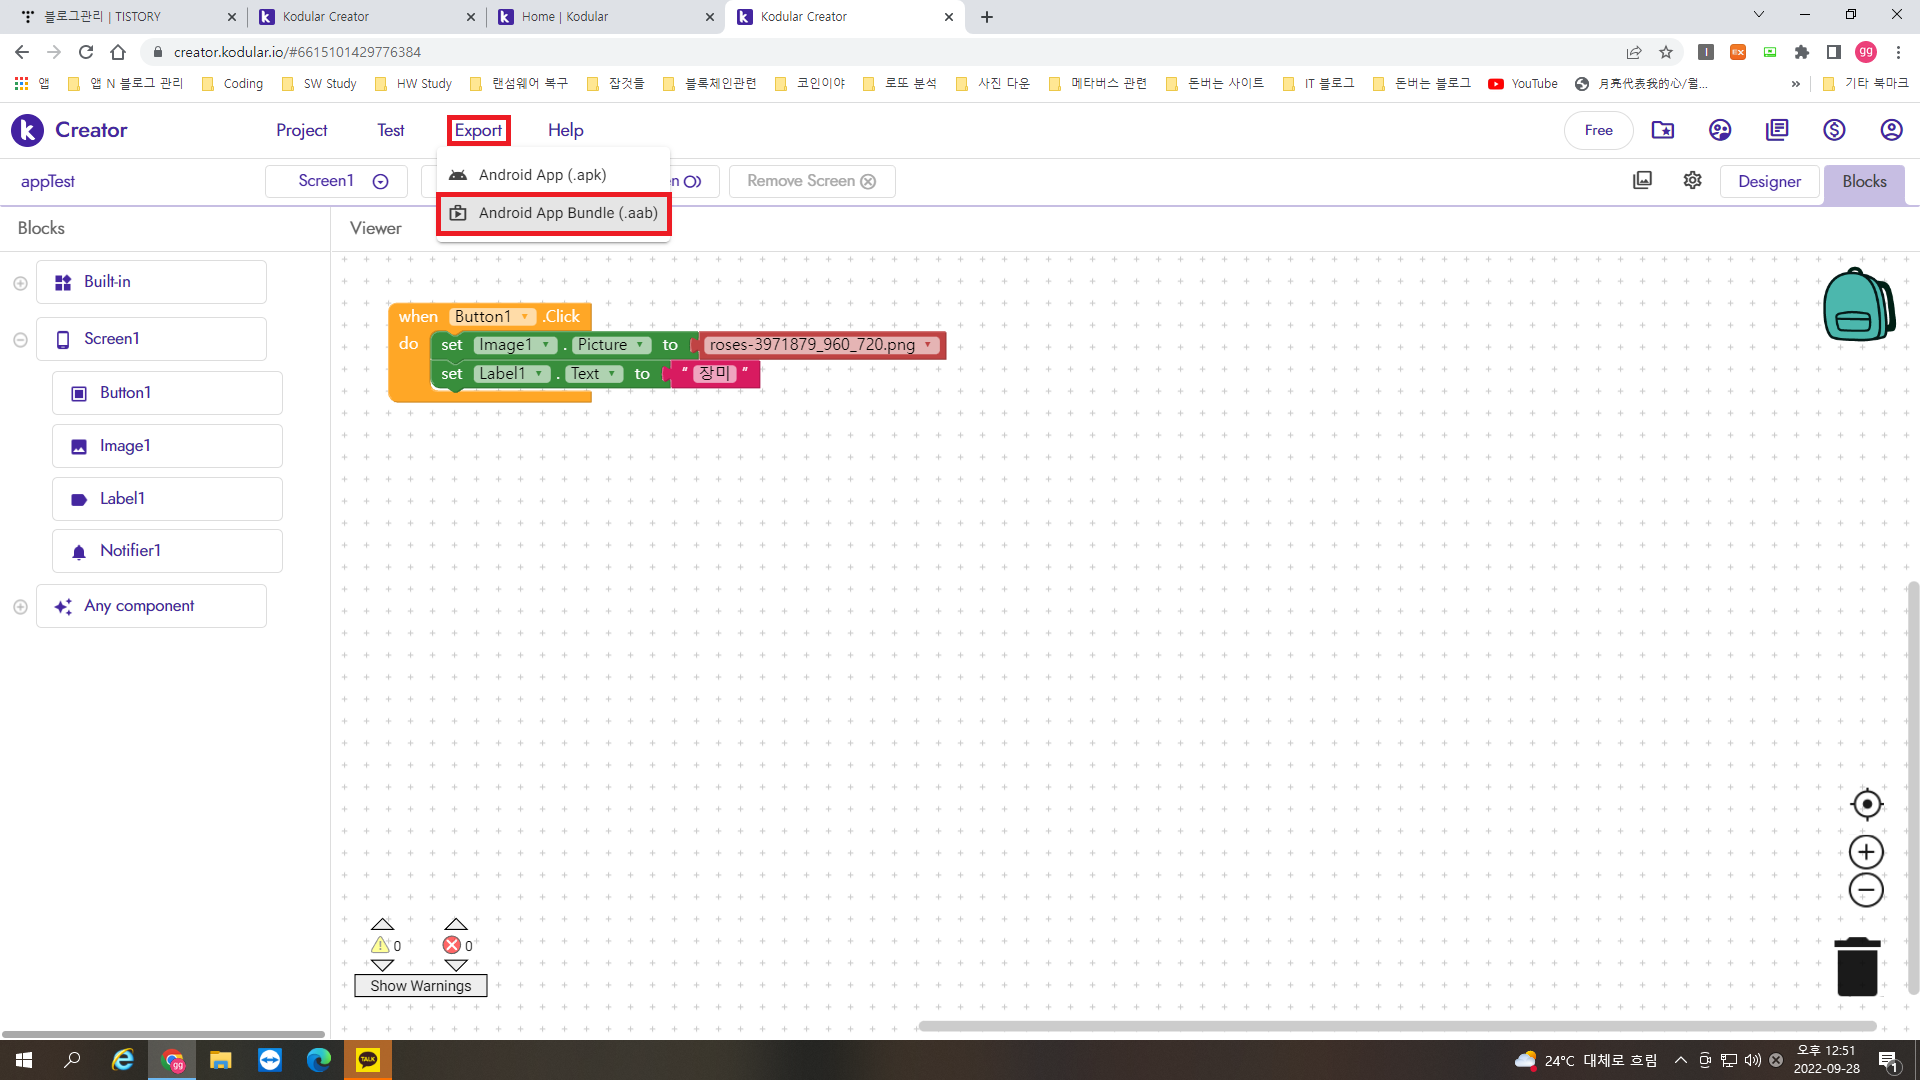The image size is (1920, 1080).
Task: Expand the Any component category
Action: tap(20, 607)
